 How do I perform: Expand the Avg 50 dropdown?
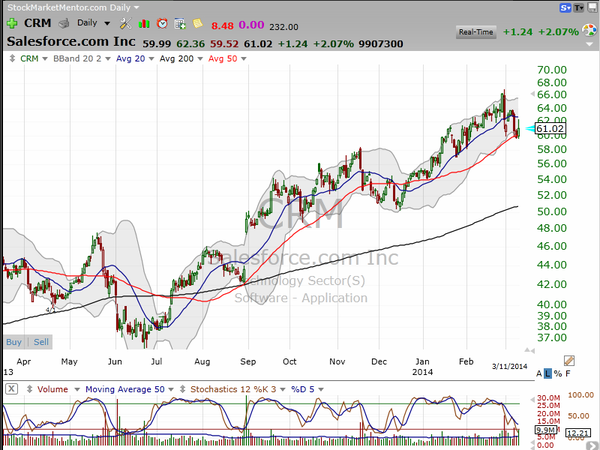243,59
